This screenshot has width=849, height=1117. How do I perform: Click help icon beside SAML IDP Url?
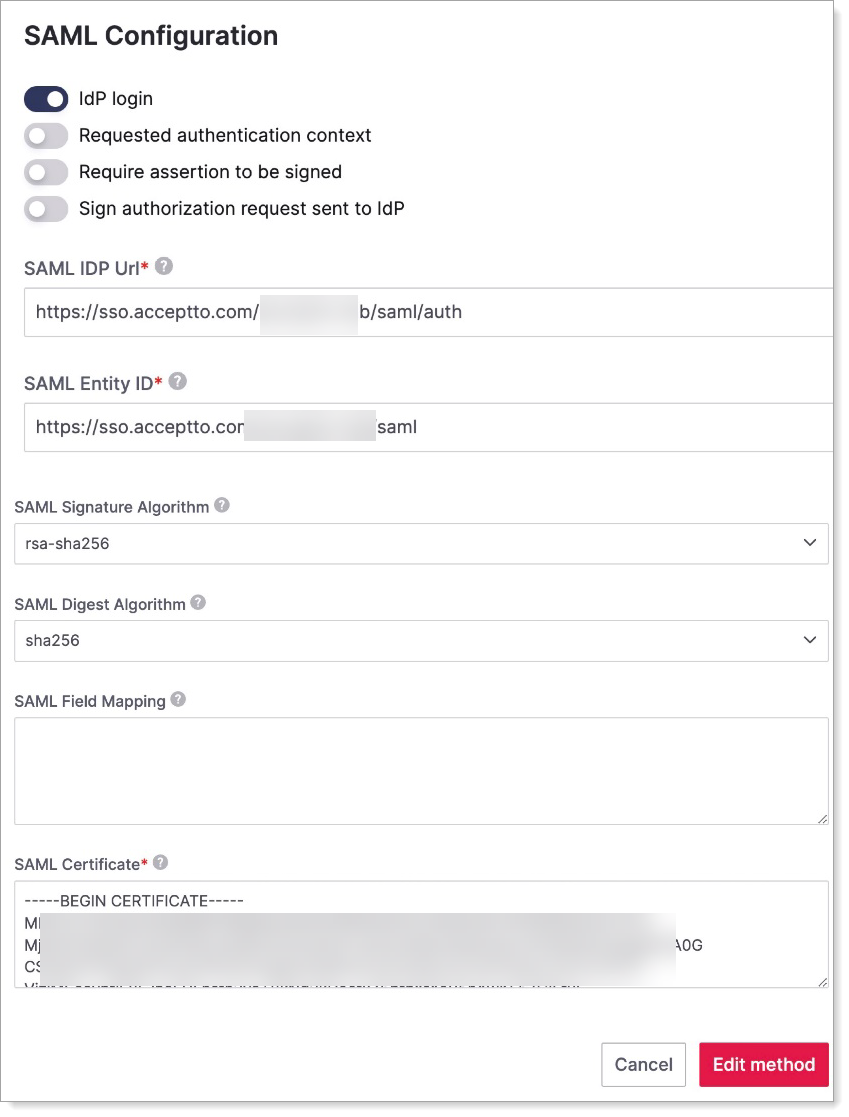[x=164, y=267]
